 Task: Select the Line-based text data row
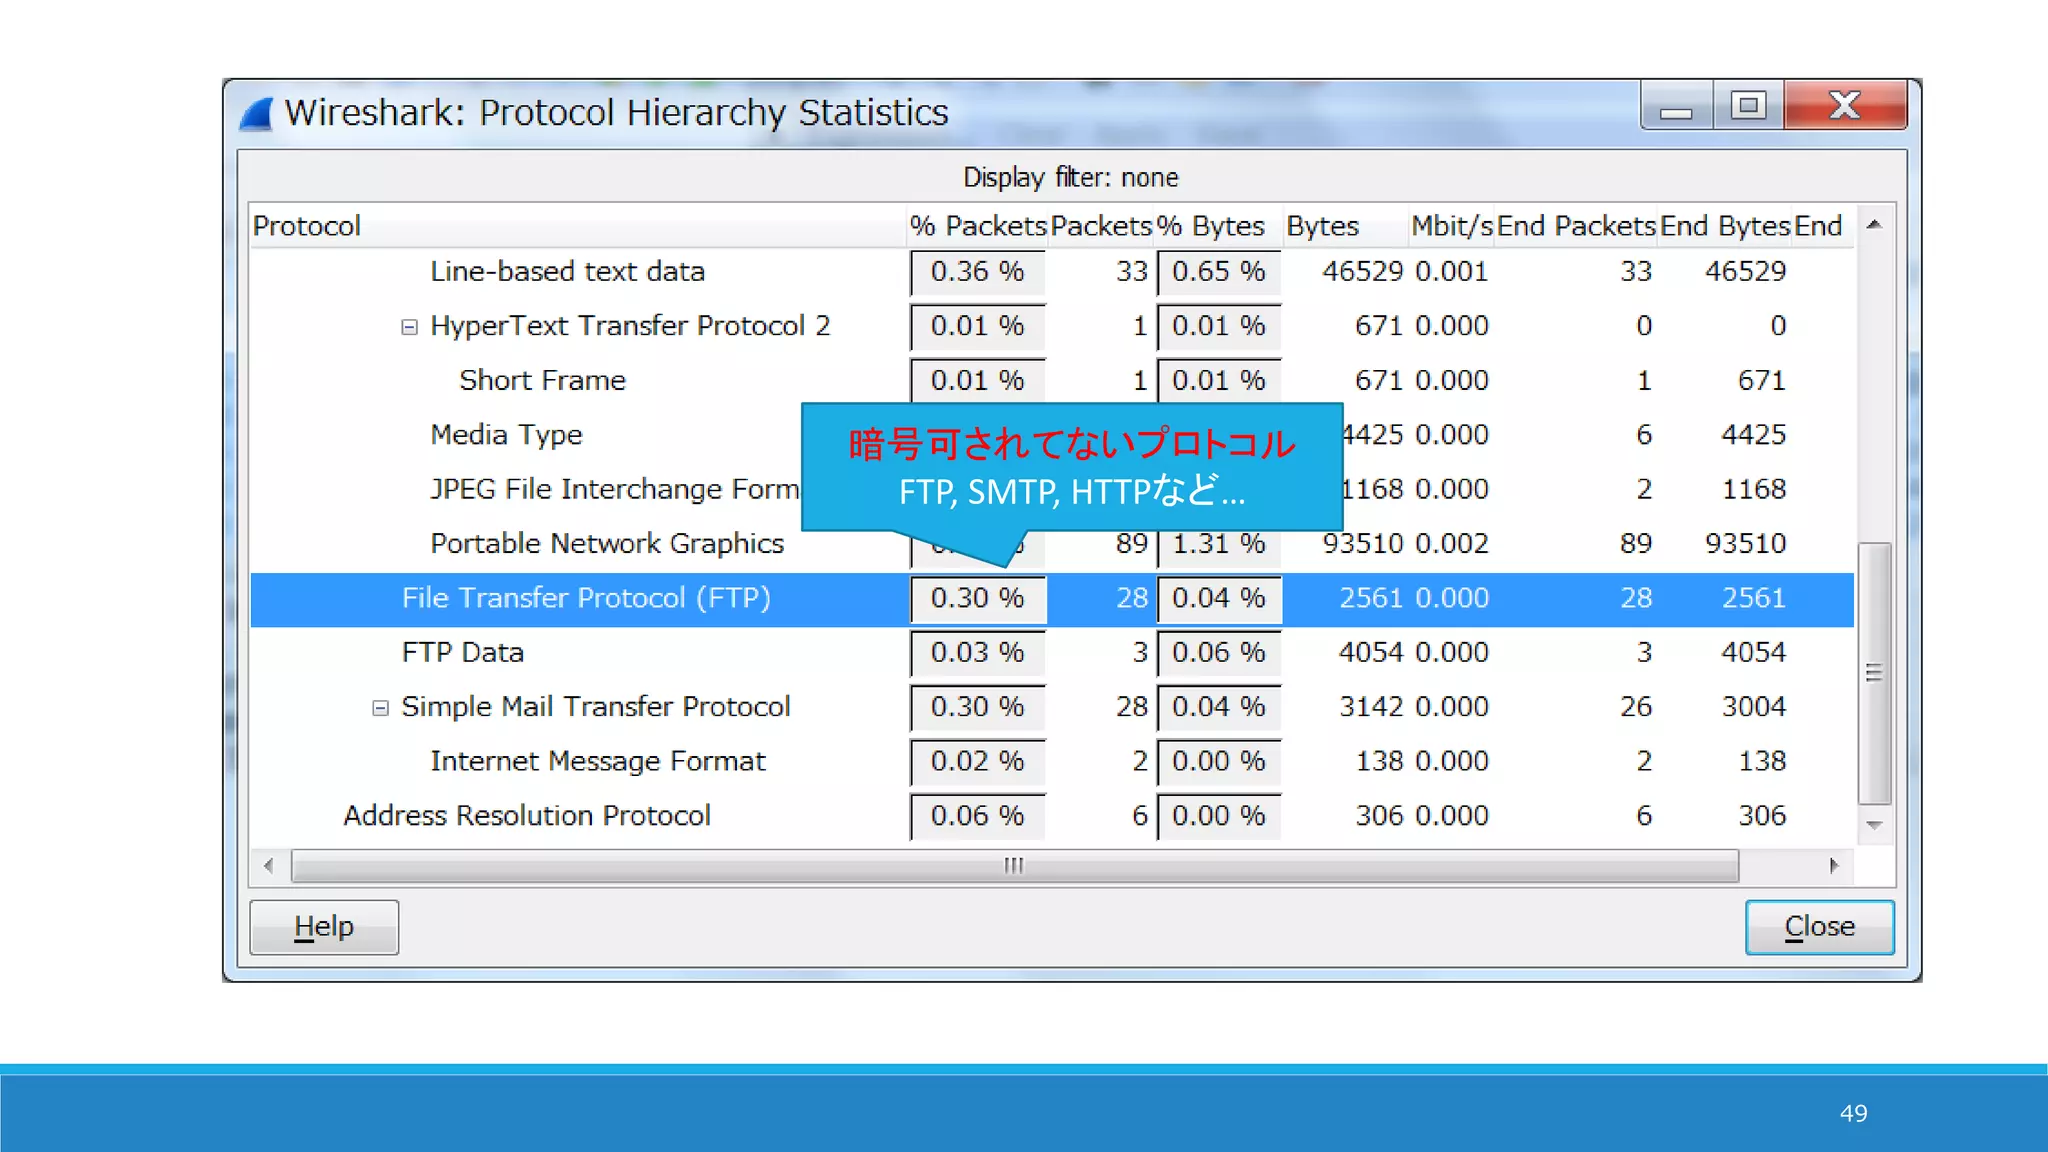tap(567, 271)
